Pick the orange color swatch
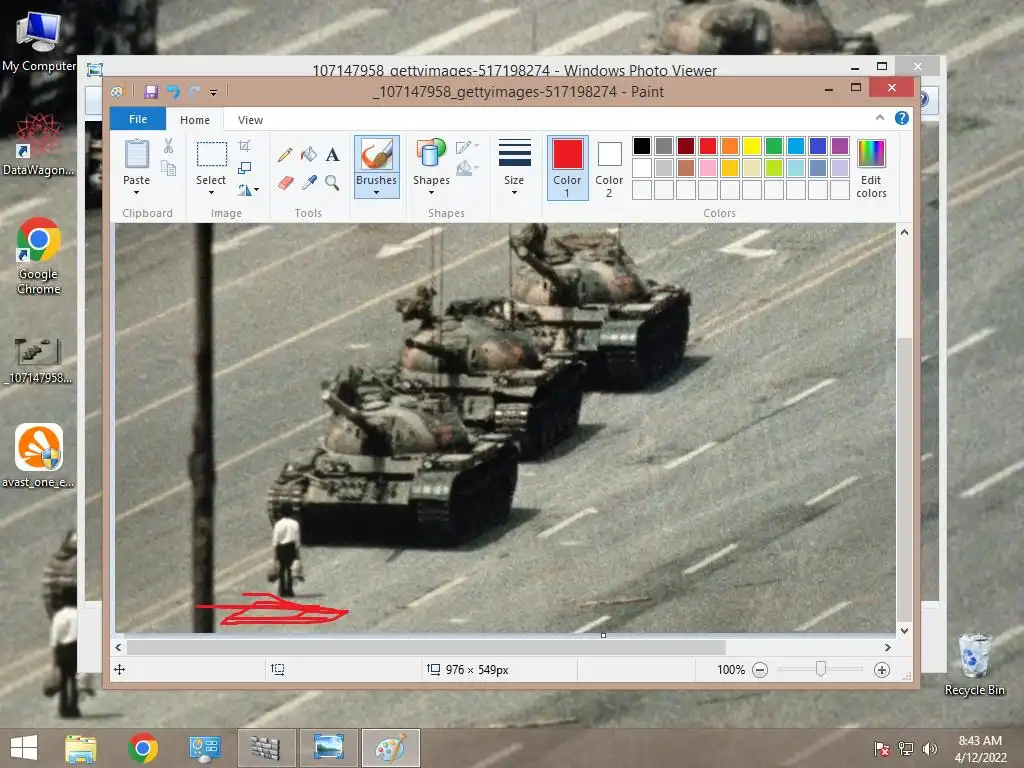 click(729, 146)
